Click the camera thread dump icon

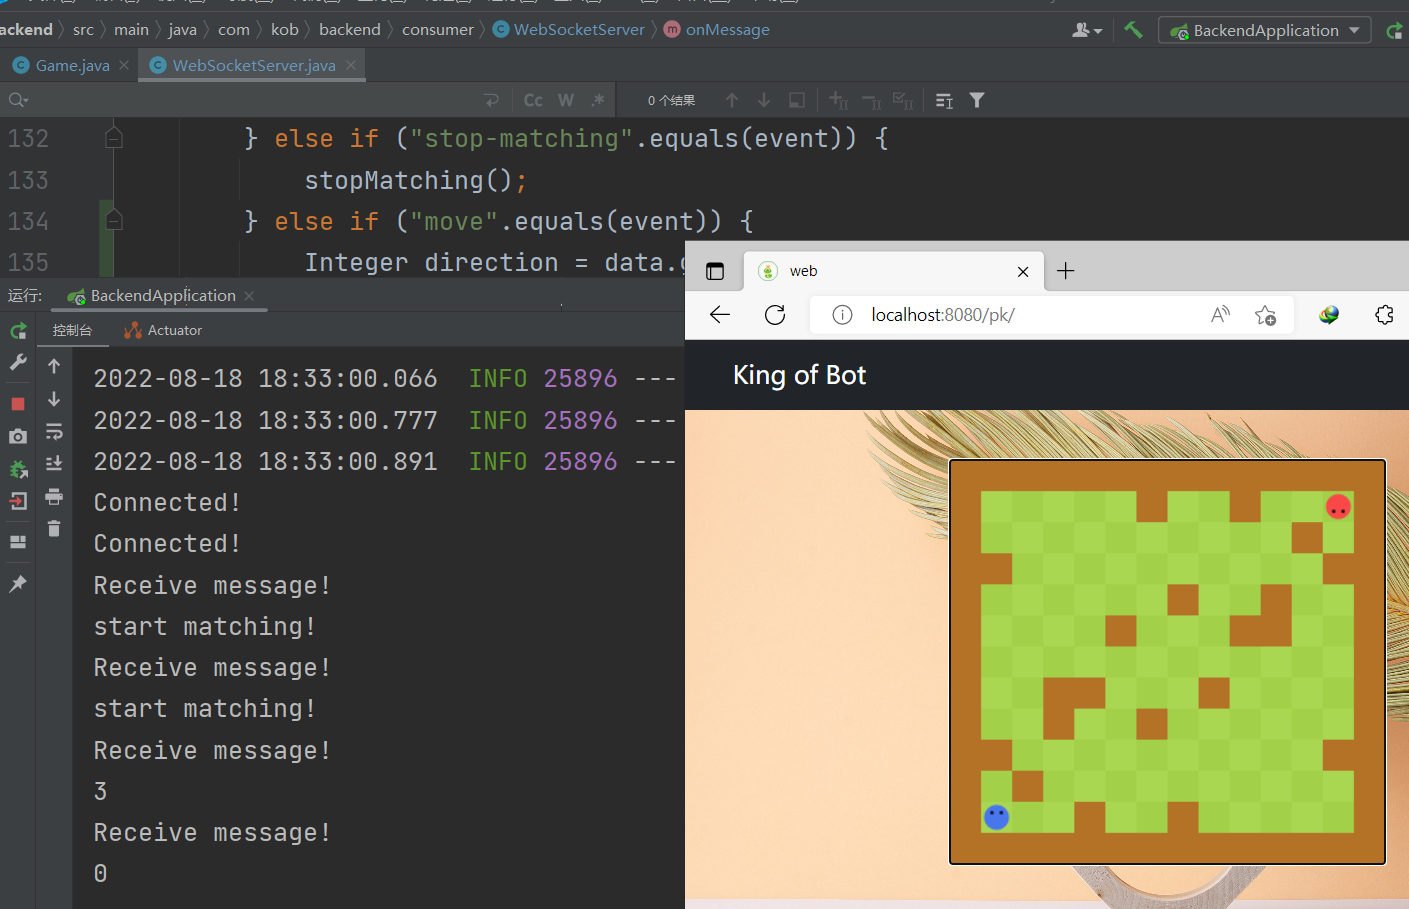pos(18,437)
